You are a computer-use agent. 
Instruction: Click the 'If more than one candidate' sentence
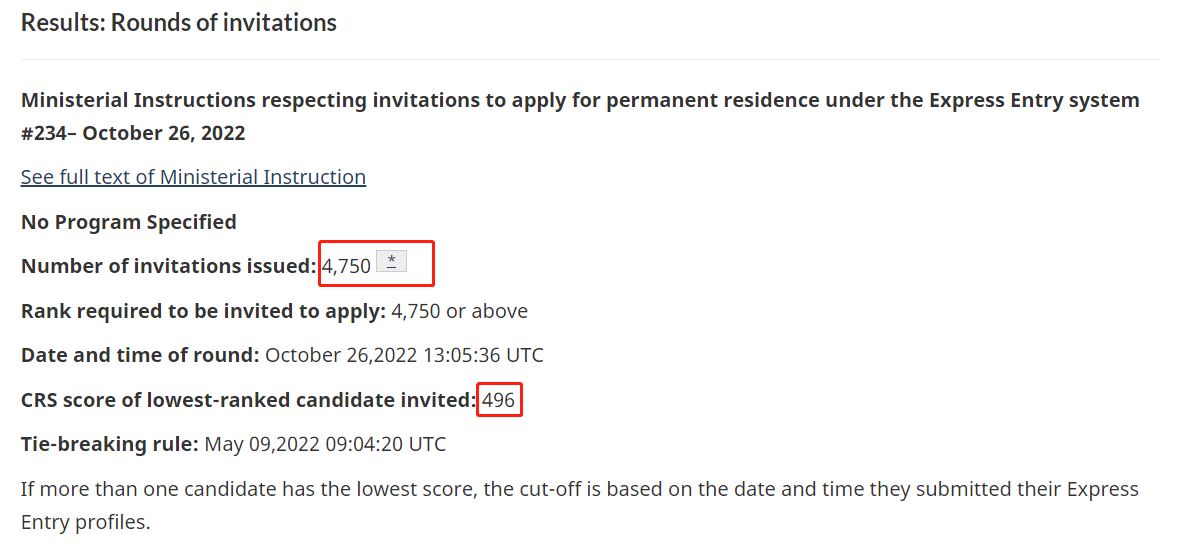(580, 489)
